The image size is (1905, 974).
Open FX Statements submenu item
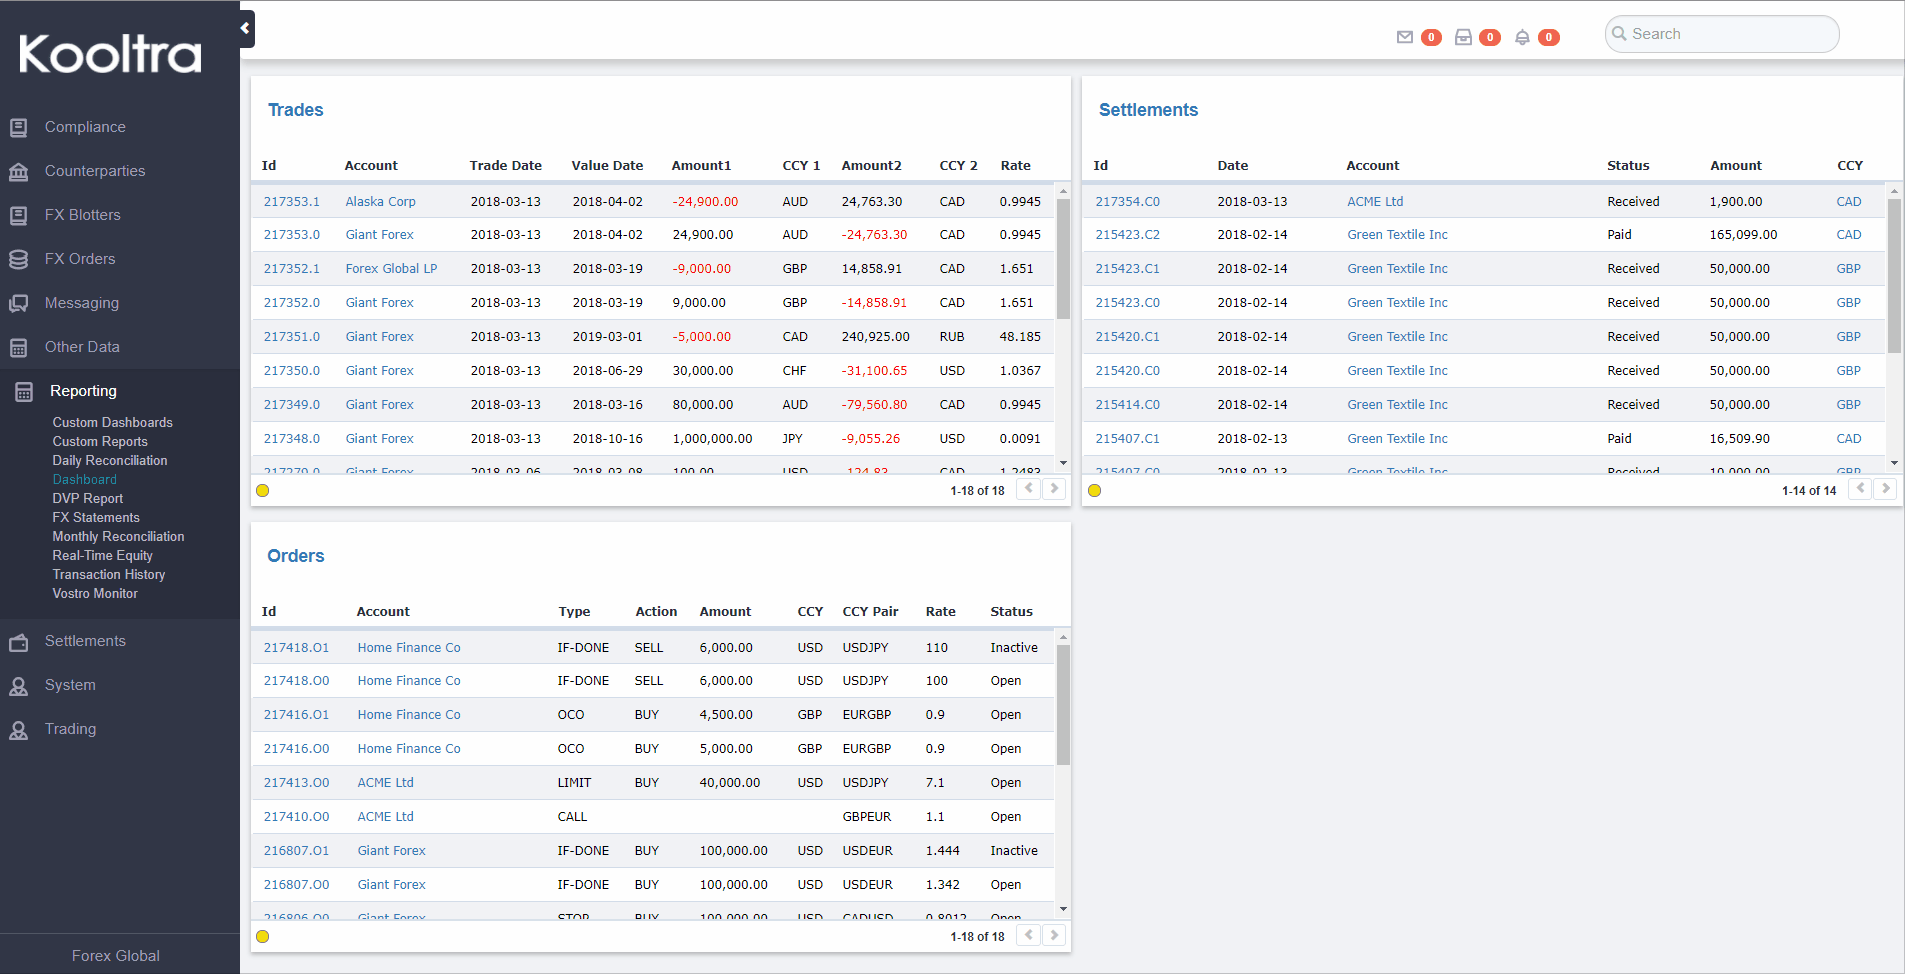click(x=96, y=517)
